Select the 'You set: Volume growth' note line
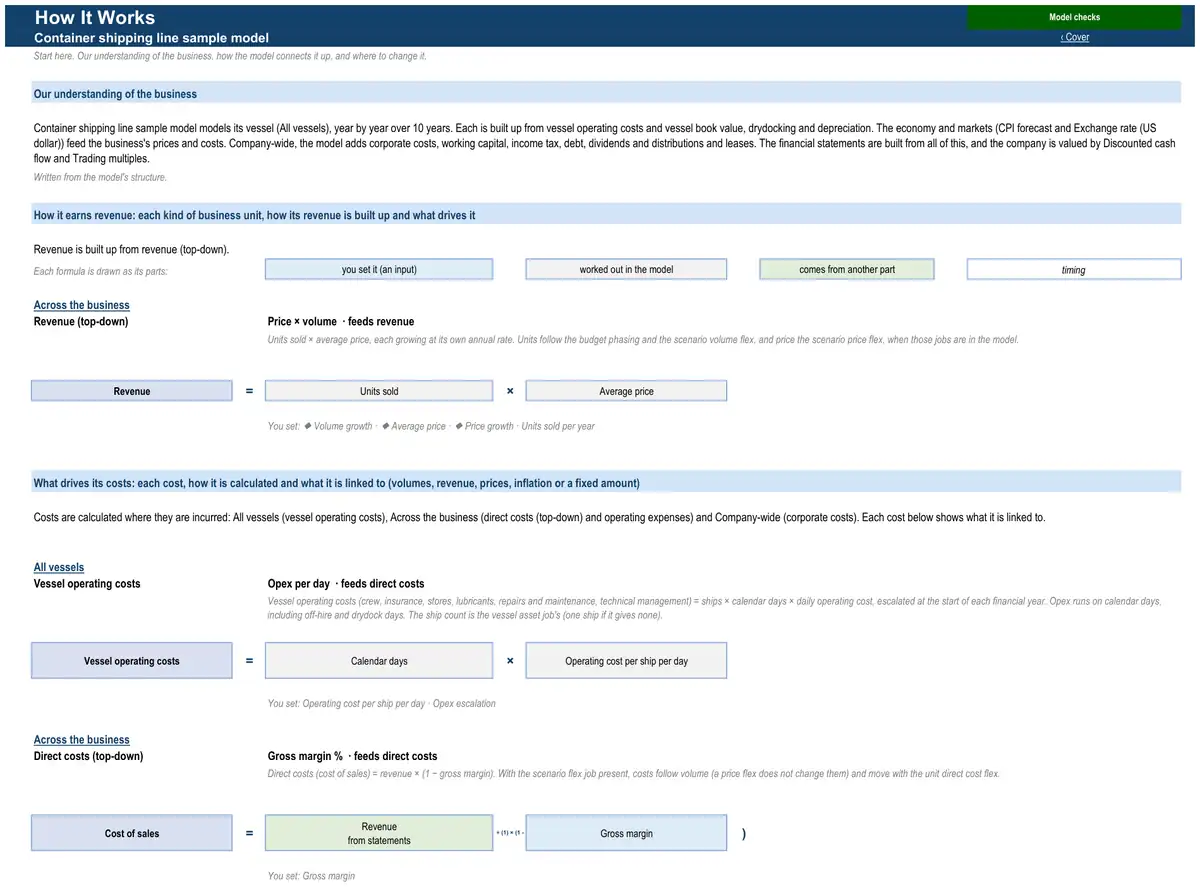The width and height of the screenshot is (1200, 887). (x=431, y=426)
